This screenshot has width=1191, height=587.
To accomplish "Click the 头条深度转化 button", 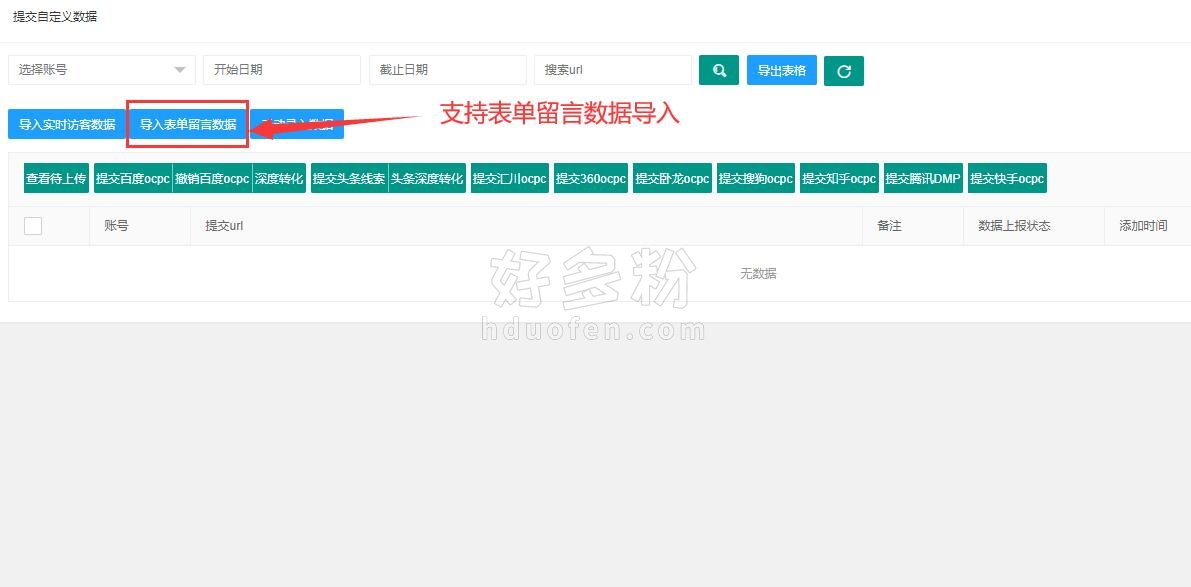I will pos(427,178).
